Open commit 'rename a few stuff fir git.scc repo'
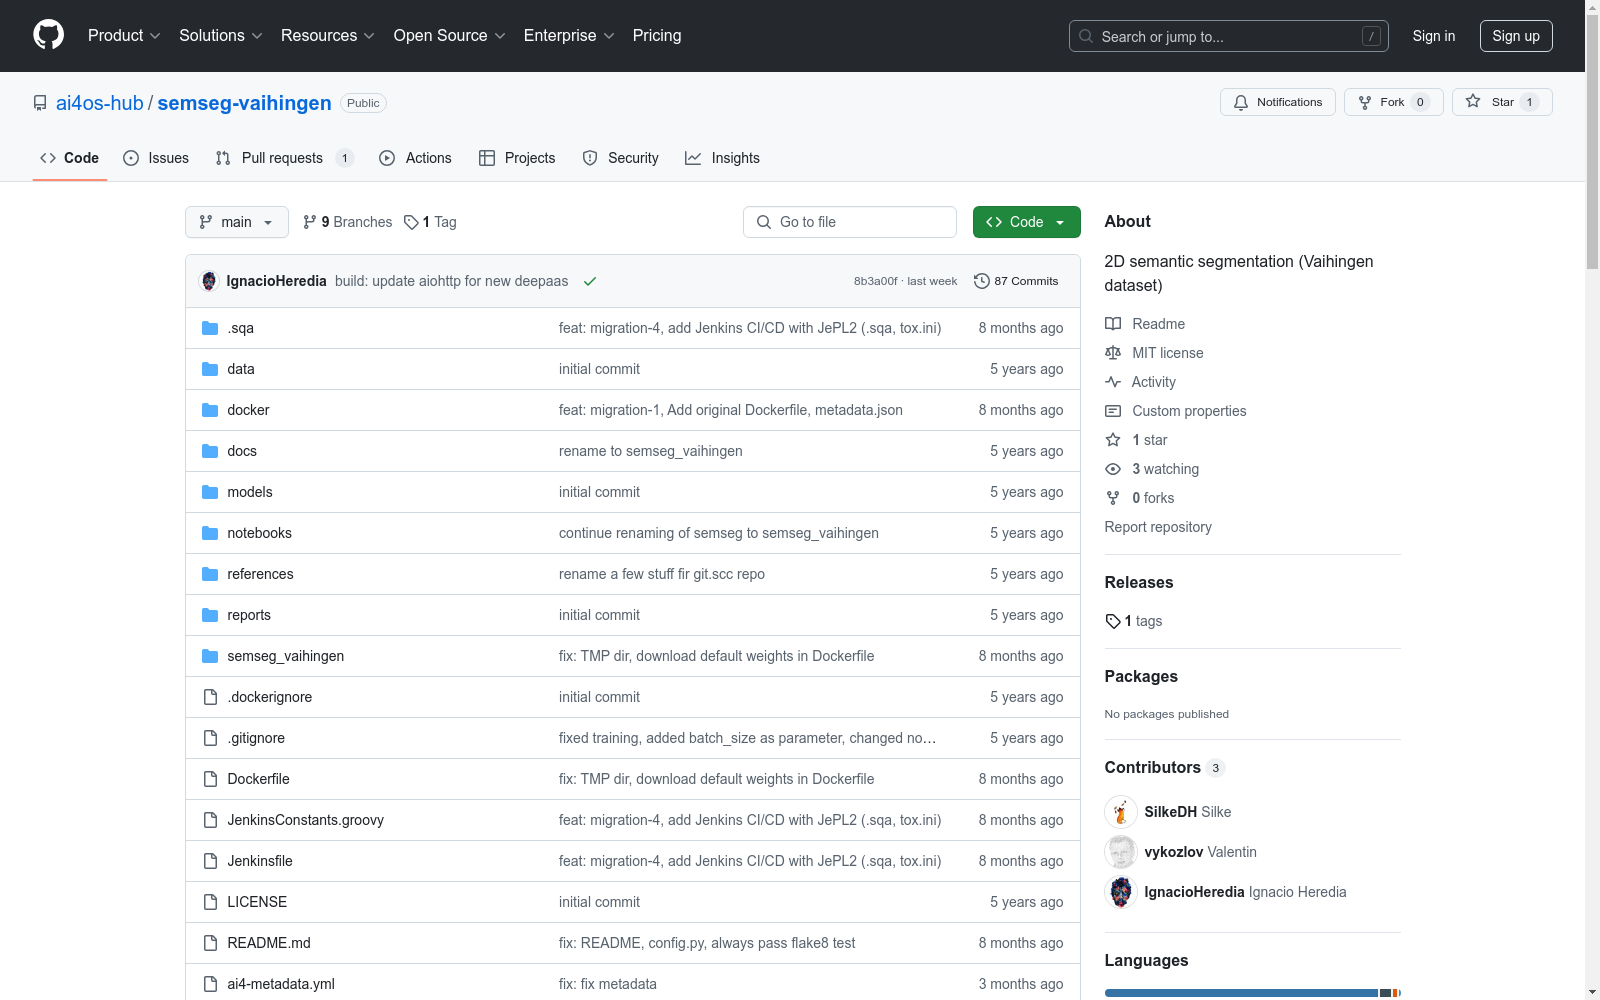 coord(662,574)
